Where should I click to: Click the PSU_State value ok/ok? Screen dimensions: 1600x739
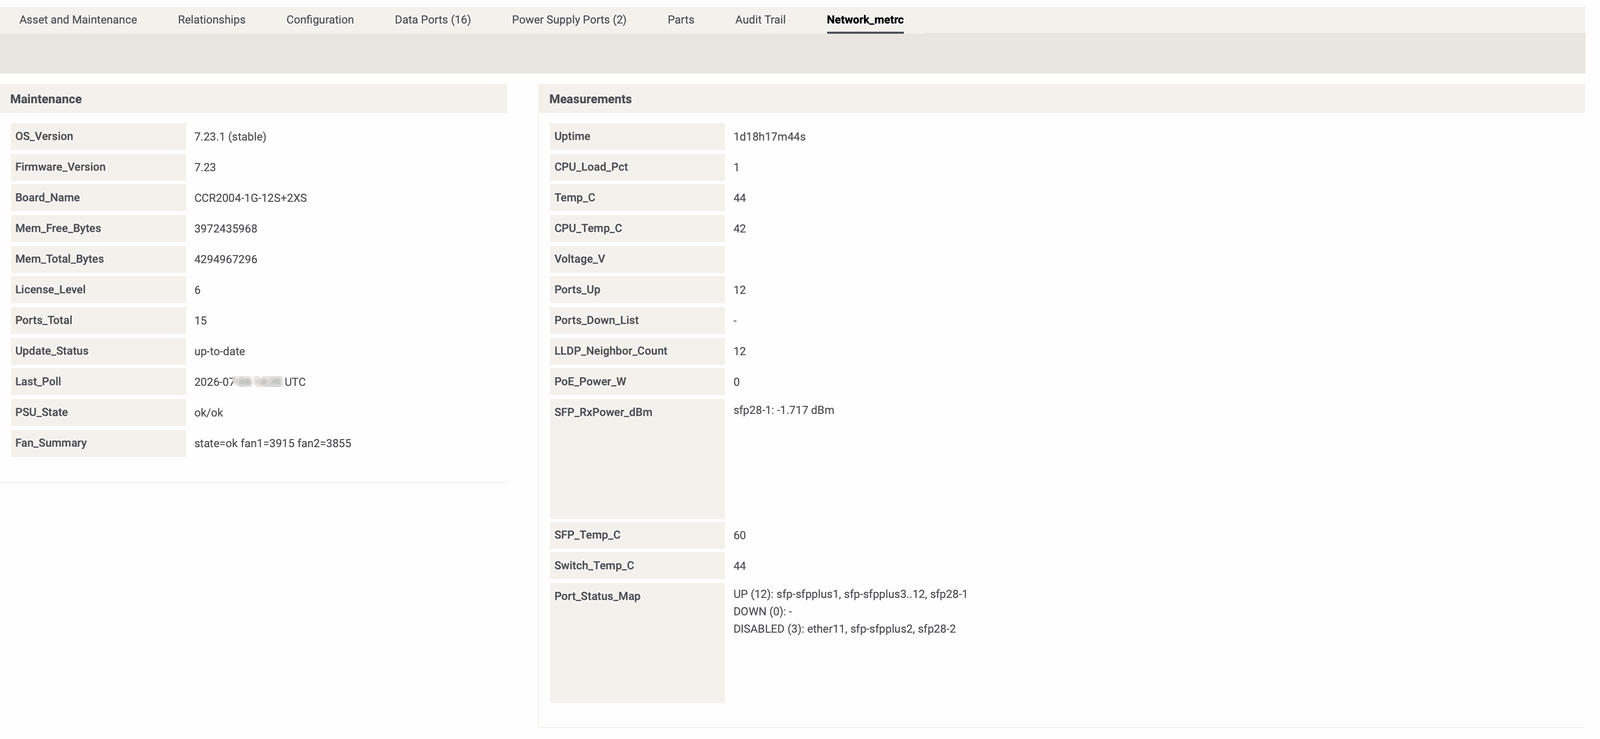208,413
